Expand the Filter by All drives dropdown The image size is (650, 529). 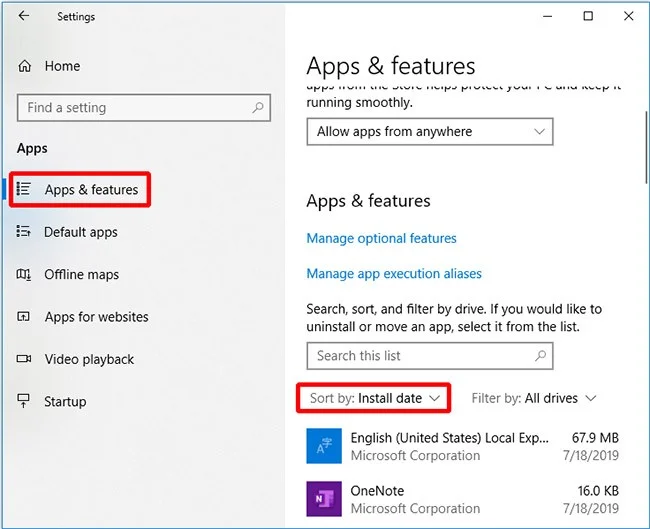click(534, 398)
